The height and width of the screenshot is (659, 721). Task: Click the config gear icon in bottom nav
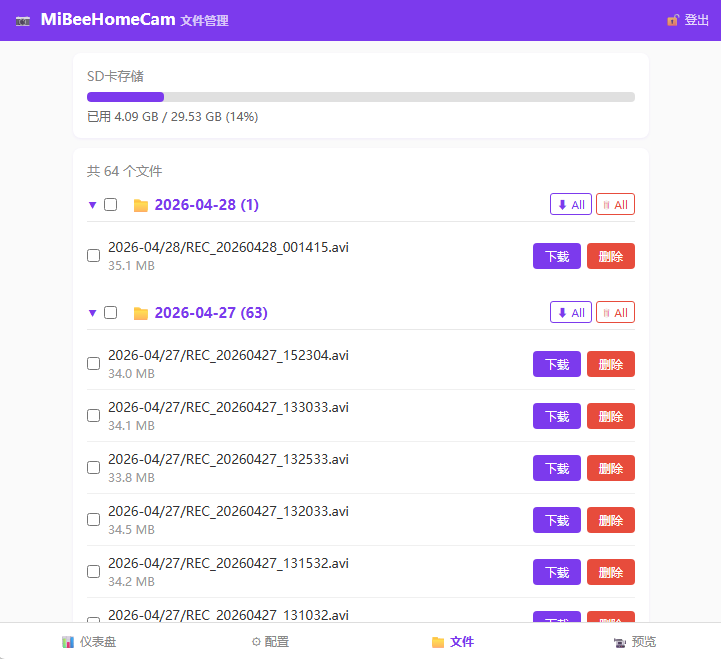point(256,642)
